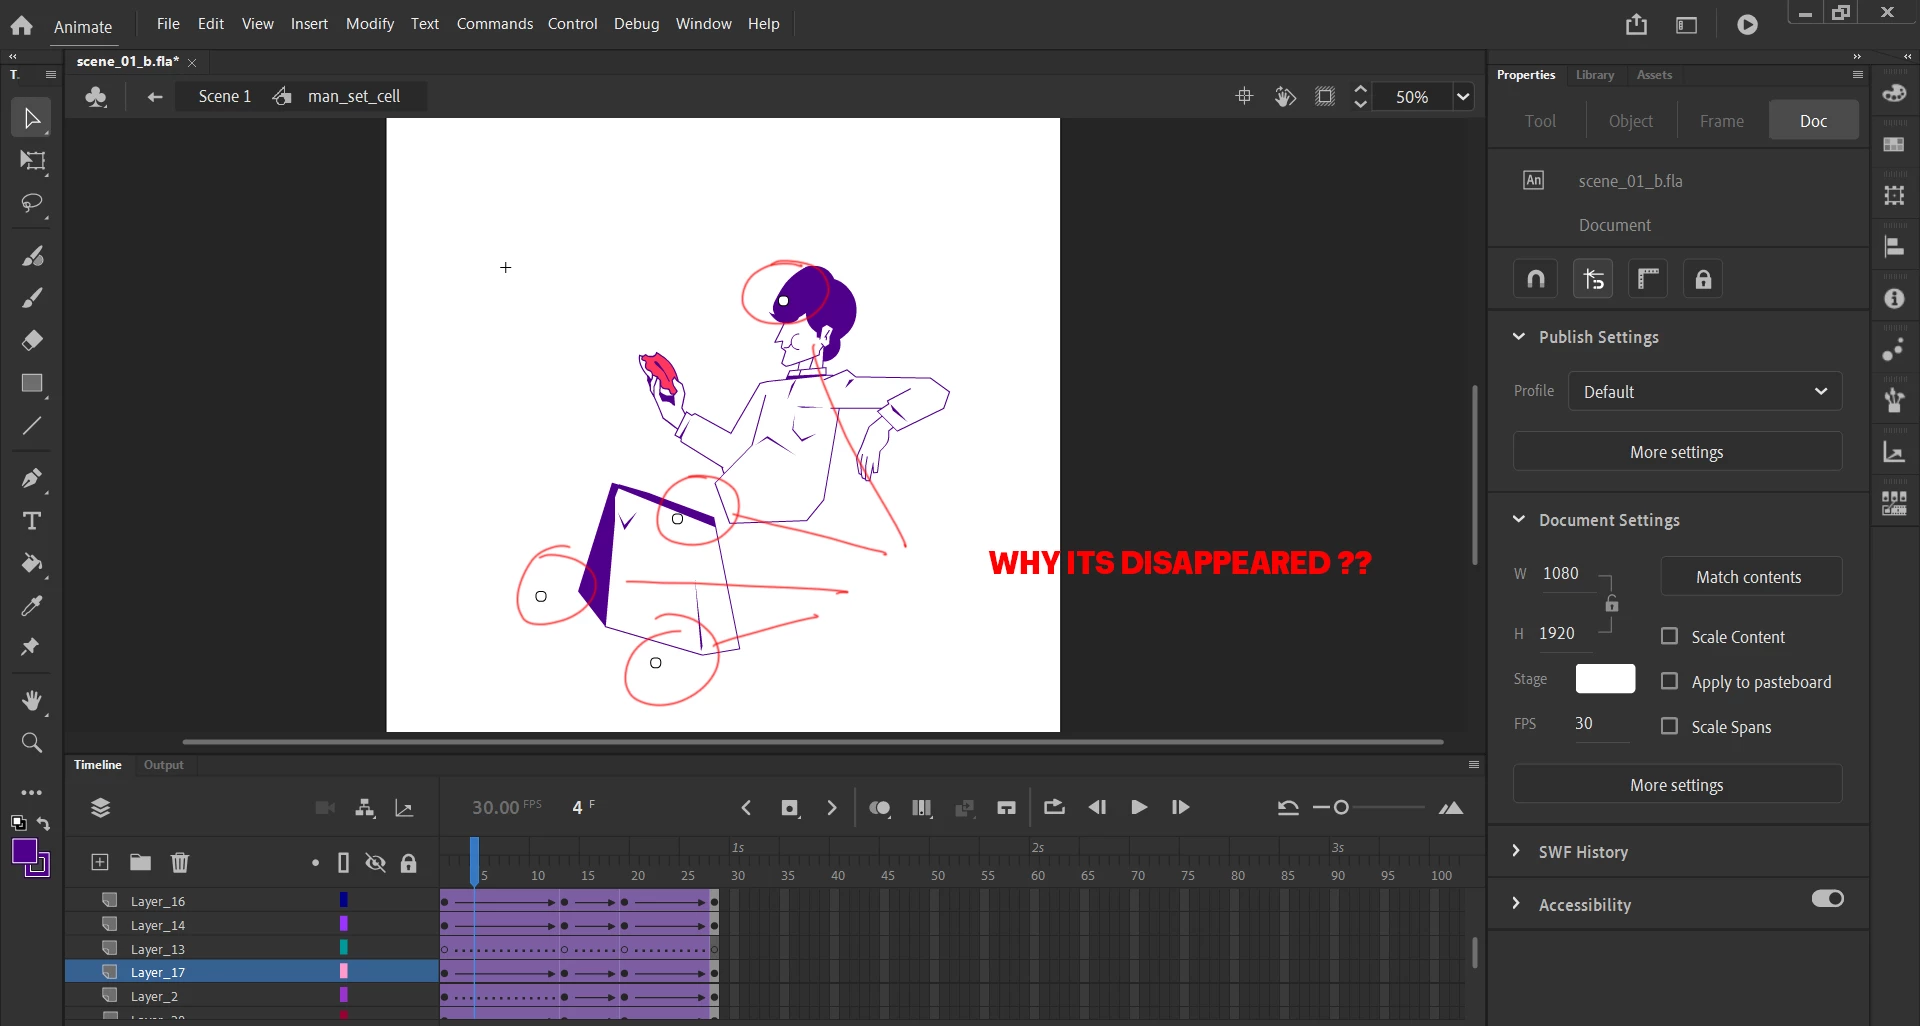The height and width of the screenshot is (1026, 1920).
Task: Select the Line tool
Action: click(32, 426)
